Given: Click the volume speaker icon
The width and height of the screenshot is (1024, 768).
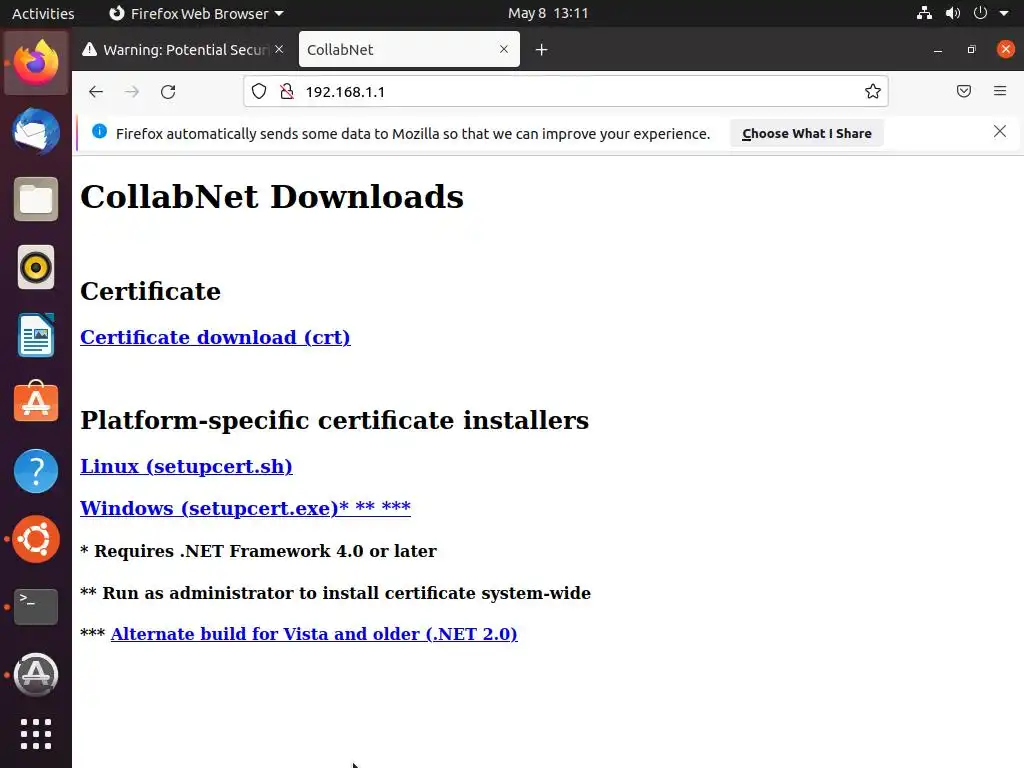Looking at the screenshot, I should (953, 13).
